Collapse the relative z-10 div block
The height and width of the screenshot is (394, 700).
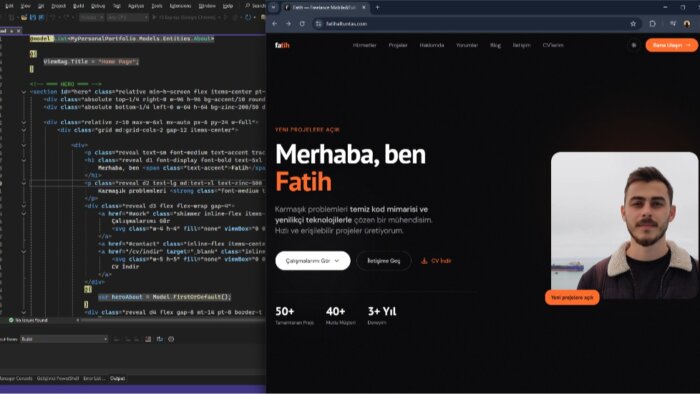24,122
